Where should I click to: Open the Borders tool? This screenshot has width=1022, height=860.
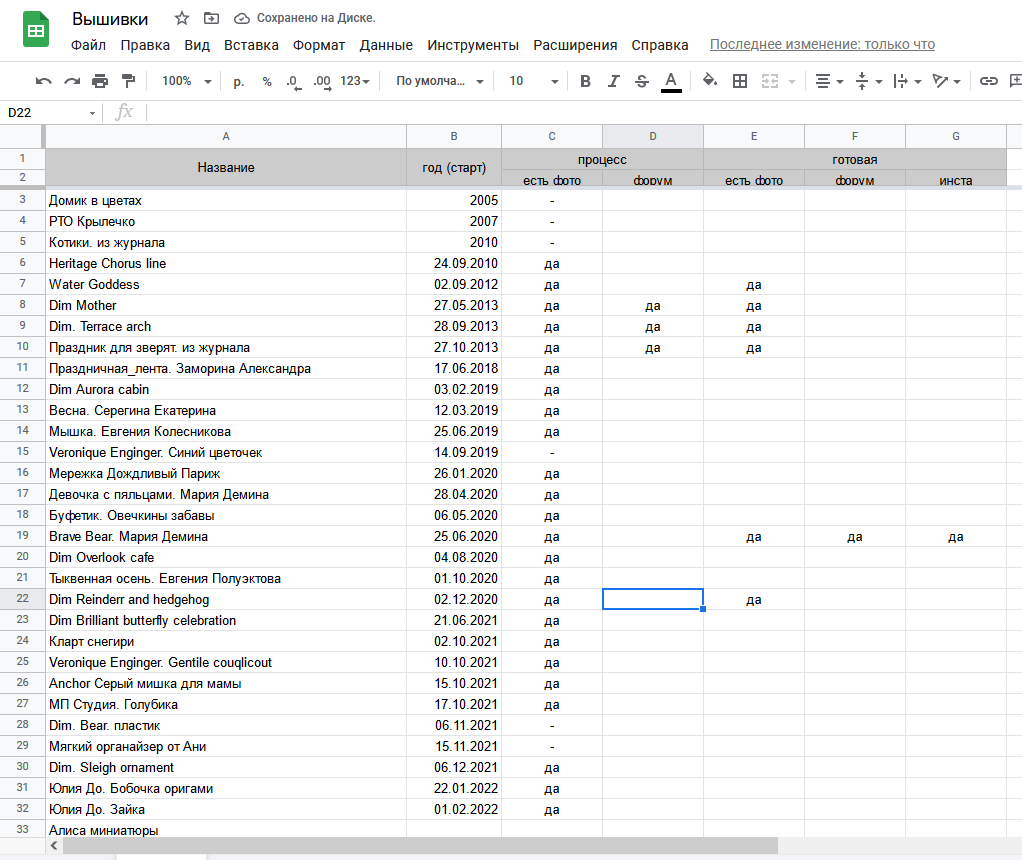point(740,81)
